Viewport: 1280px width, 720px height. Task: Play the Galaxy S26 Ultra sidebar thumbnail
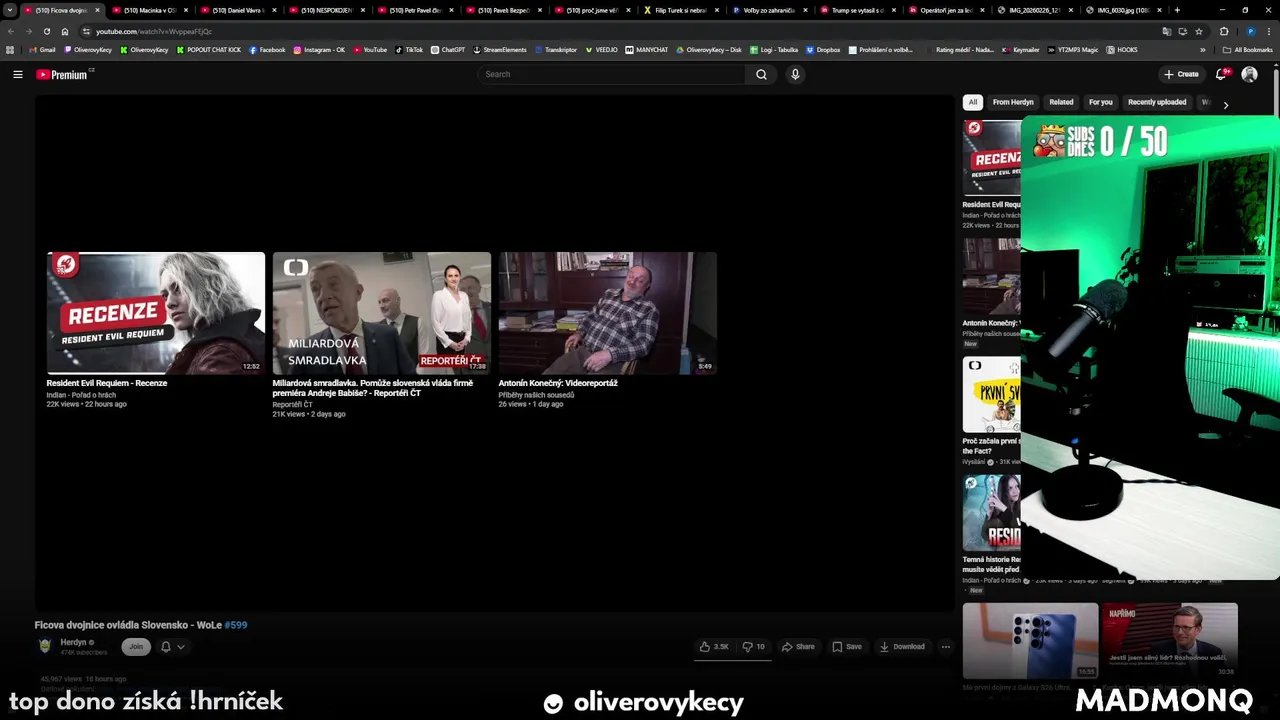(x=1030, y=641)
